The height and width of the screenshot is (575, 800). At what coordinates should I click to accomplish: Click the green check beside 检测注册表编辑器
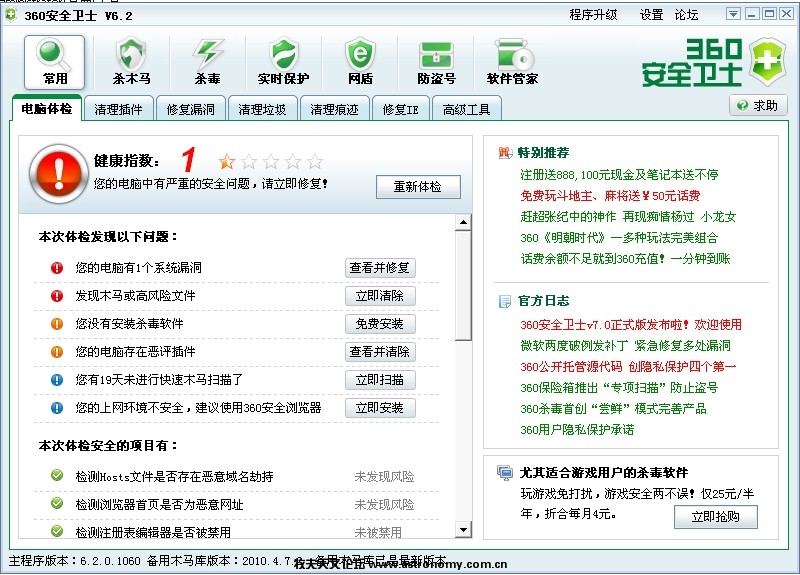(x=57, y=531)
